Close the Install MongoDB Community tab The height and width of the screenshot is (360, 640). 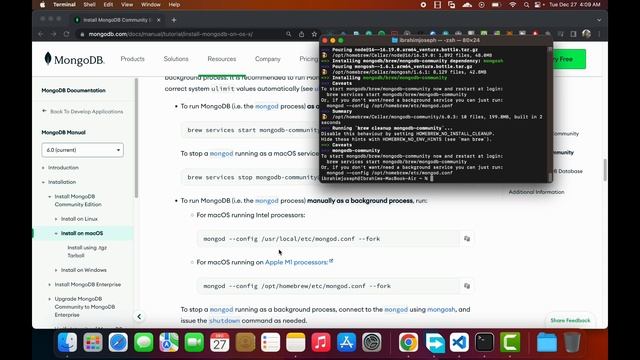pyautogui.click(x=159, y=20)
